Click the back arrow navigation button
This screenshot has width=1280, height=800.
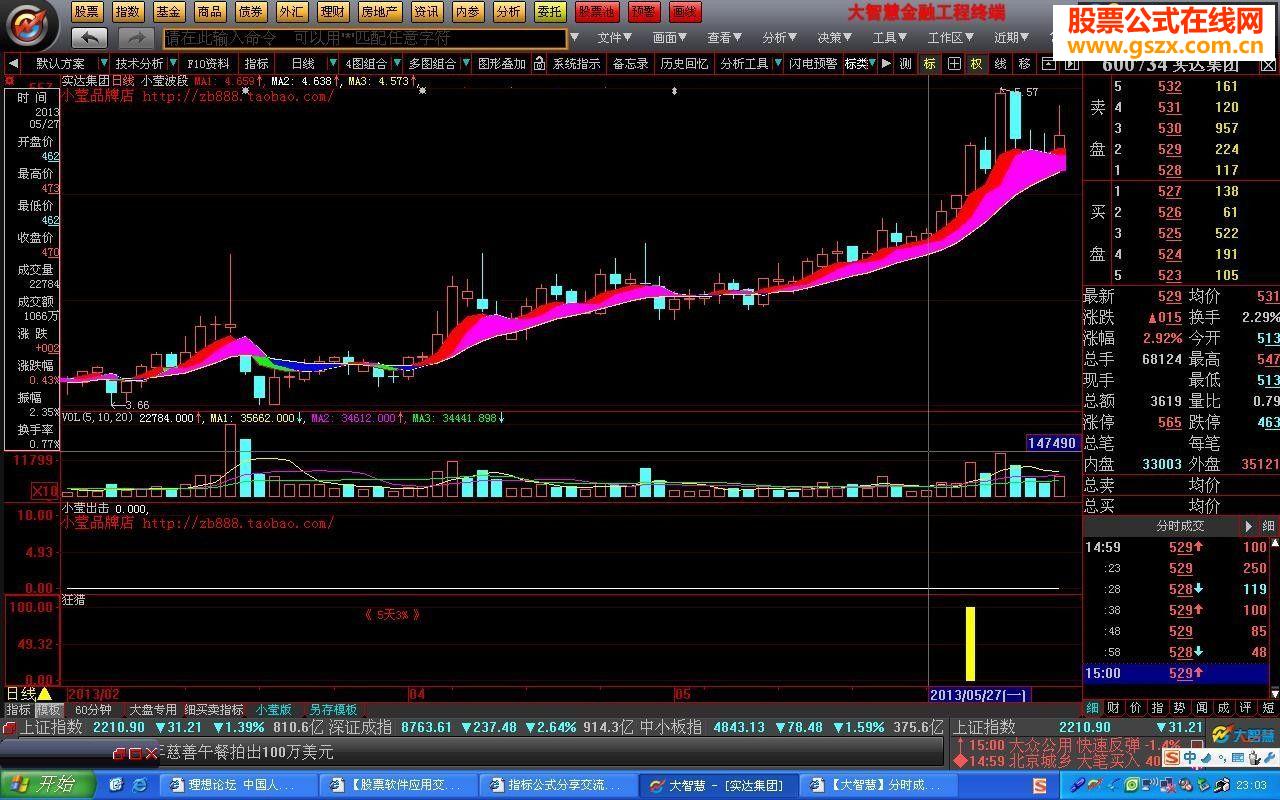[90, 38]
